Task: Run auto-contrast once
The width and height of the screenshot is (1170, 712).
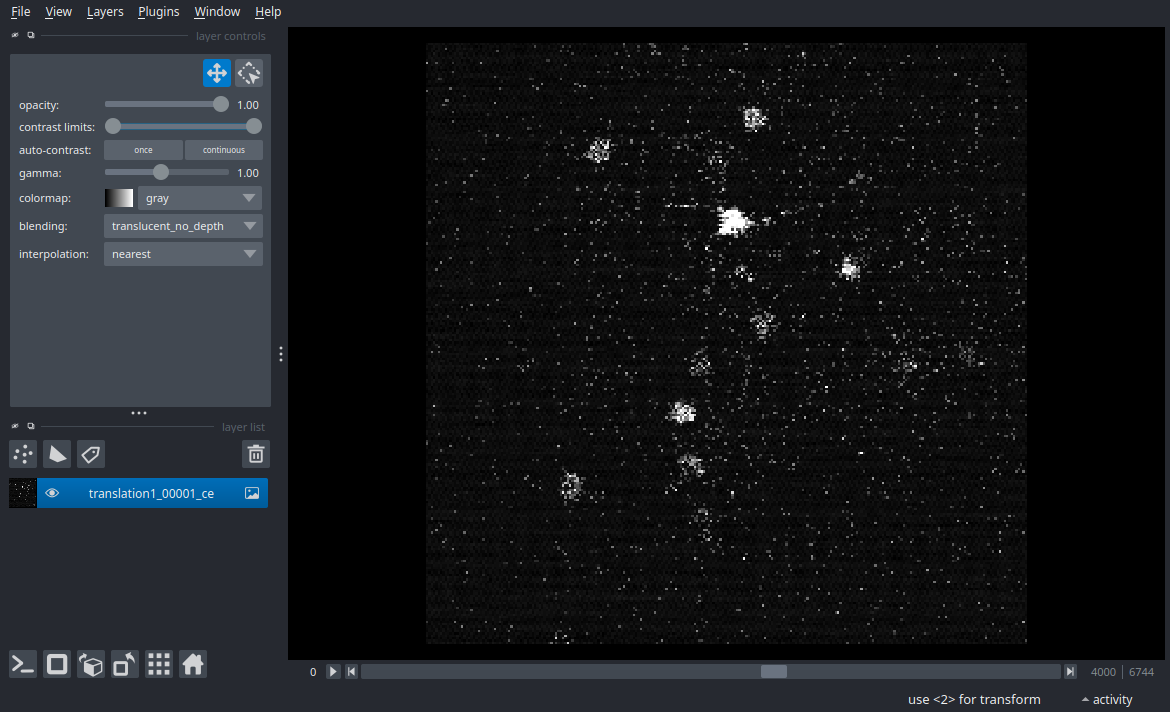Action: [142, 149]
